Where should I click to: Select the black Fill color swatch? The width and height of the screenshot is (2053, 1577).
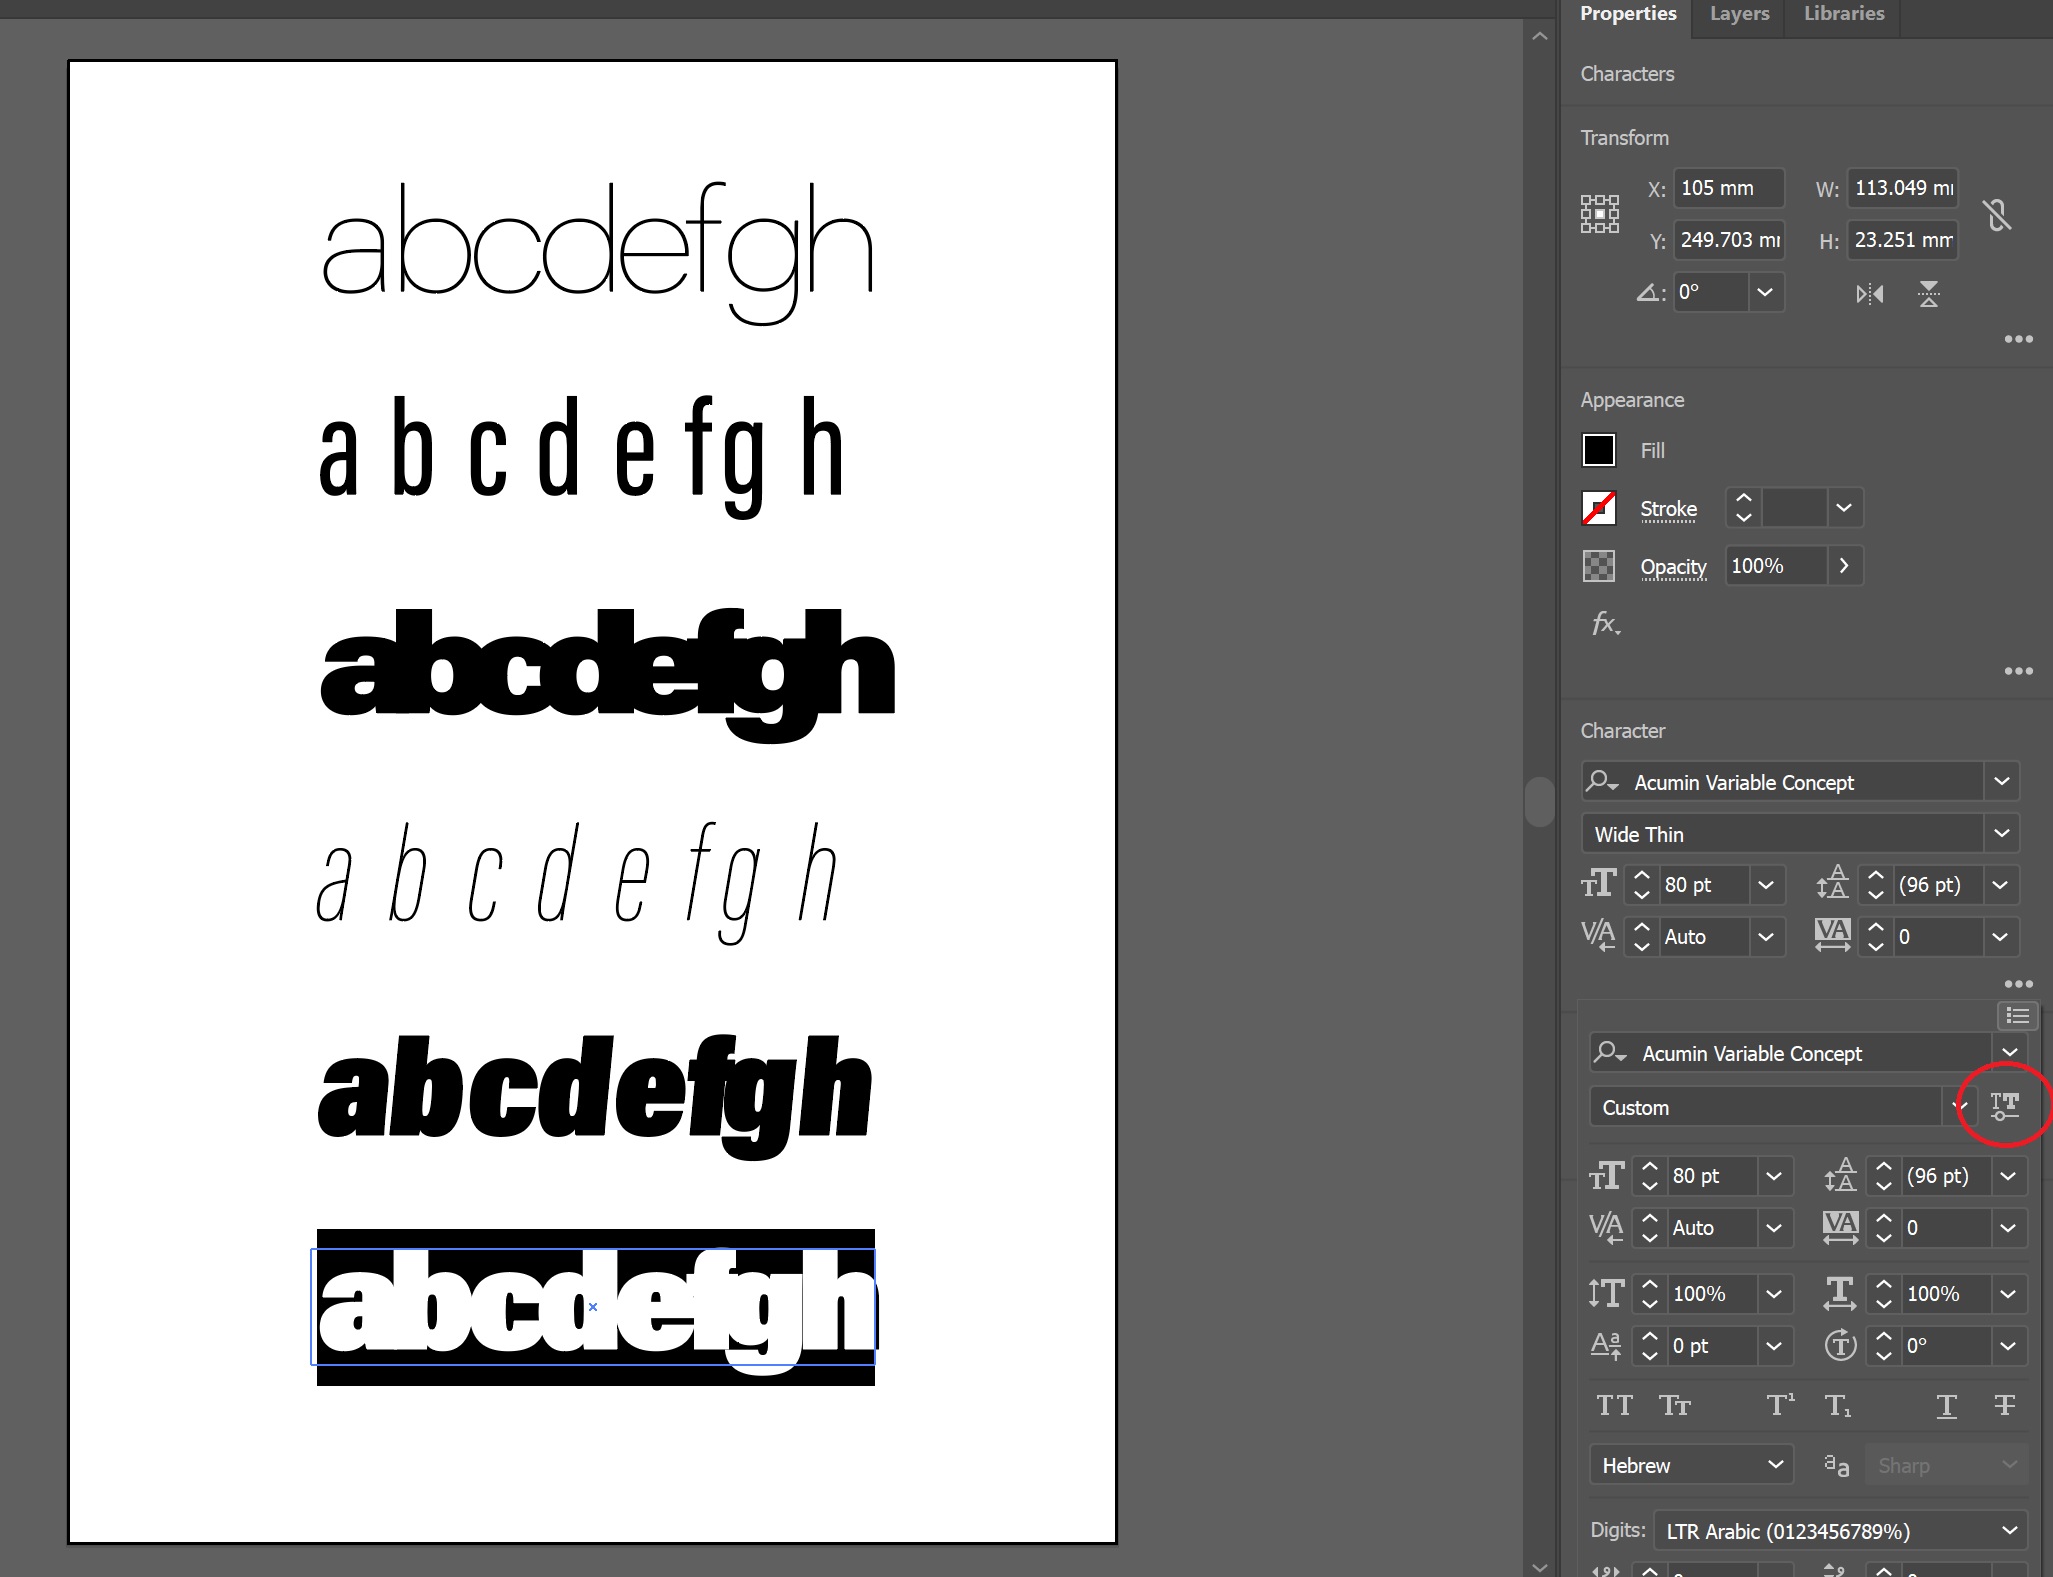[1598, 450]
